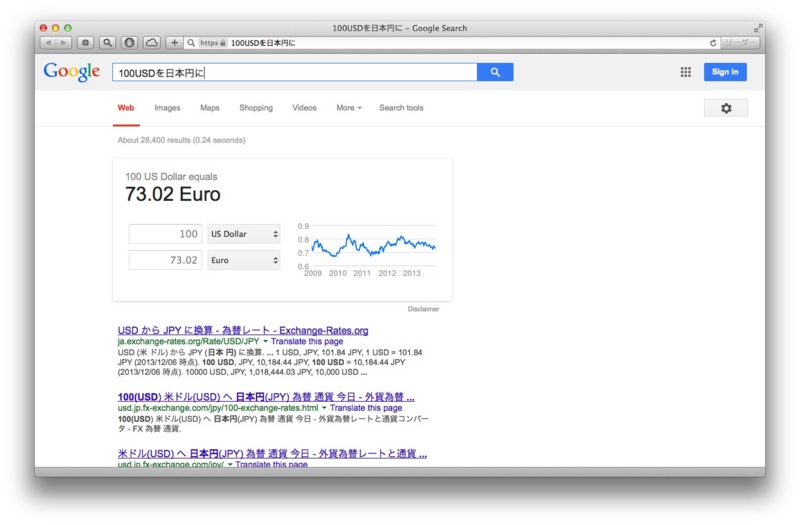Switch to the Maps tab

[210, 108]
